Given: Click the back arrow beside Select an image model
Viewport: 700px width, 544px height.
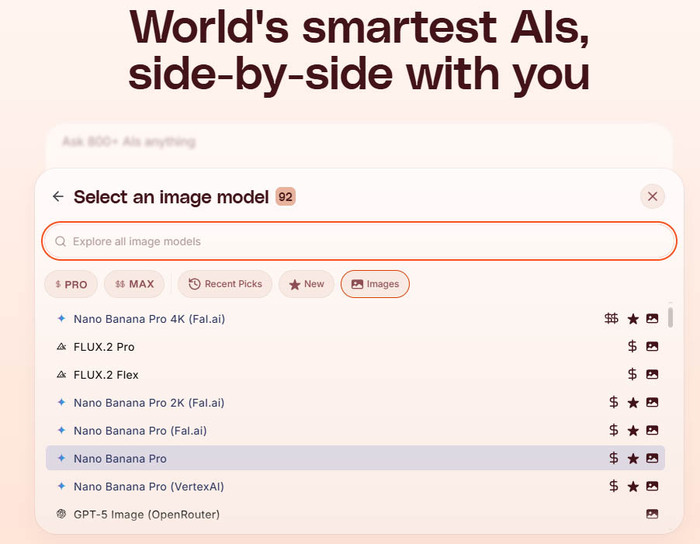Looking at the screenshot, I should point(58,197).
